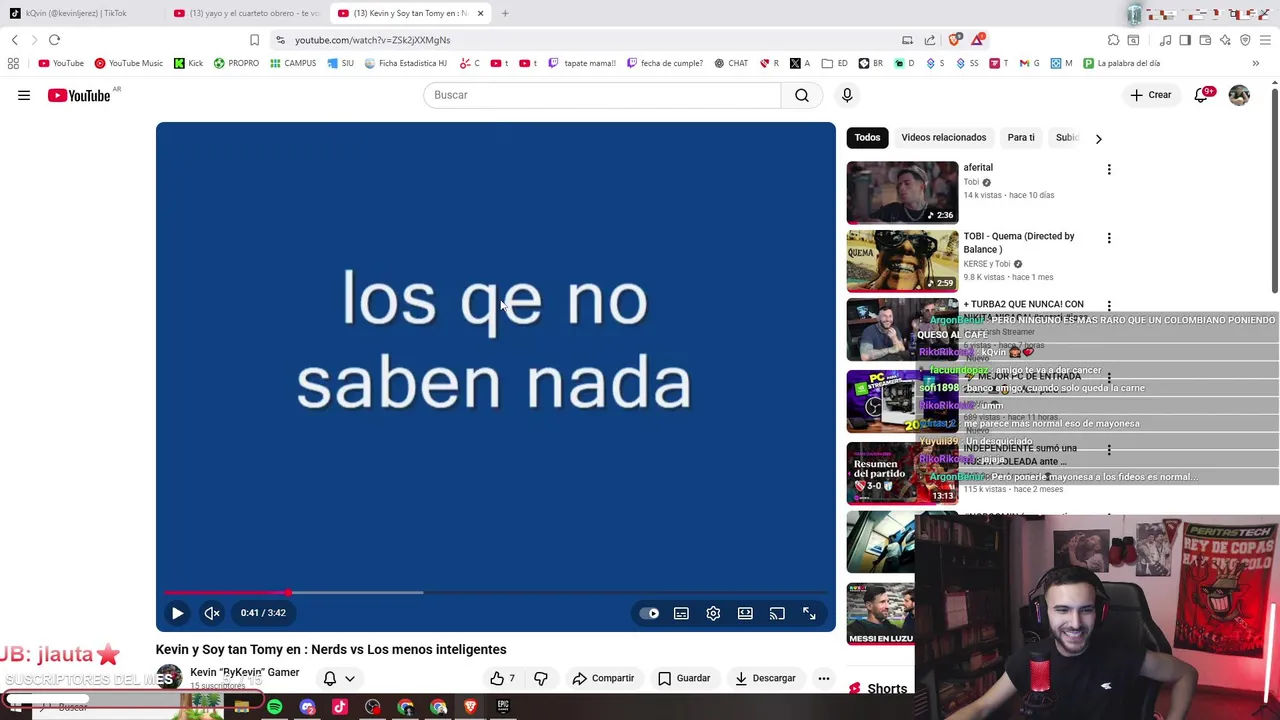Click the Compartir share button
This screenshot has width=1280, height=720.
pyautogui.click(x=603, y=678)
